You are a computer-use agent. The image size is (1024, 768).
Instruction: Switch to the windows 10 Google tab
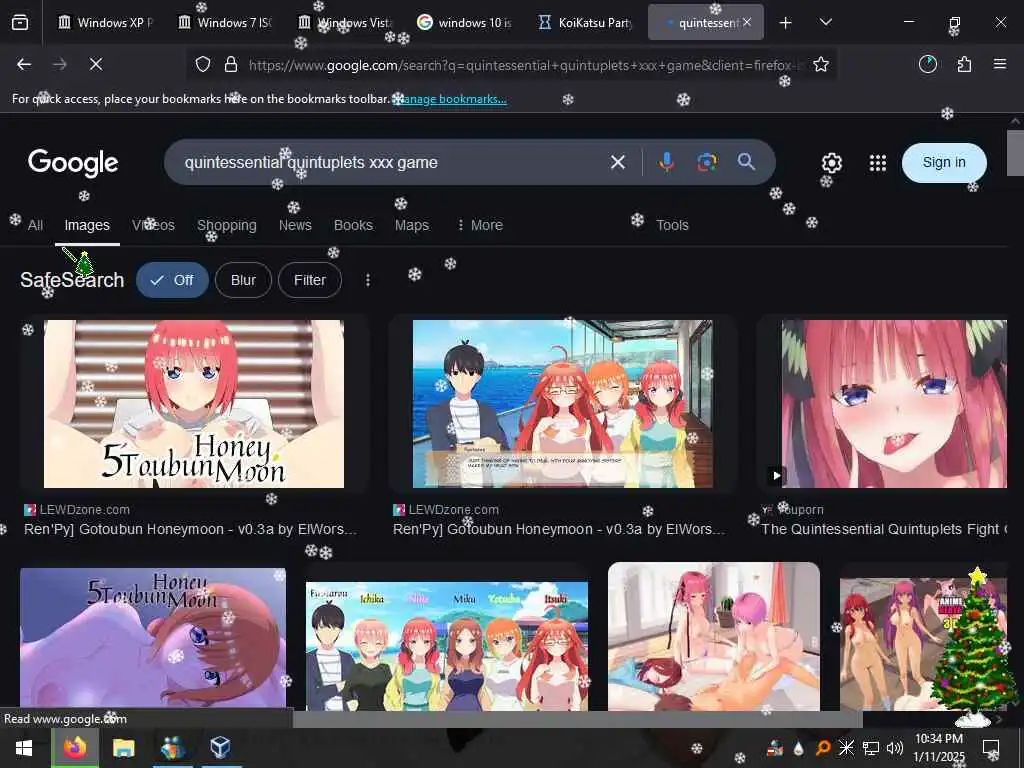pyautogui.click(x=465, y=23)
